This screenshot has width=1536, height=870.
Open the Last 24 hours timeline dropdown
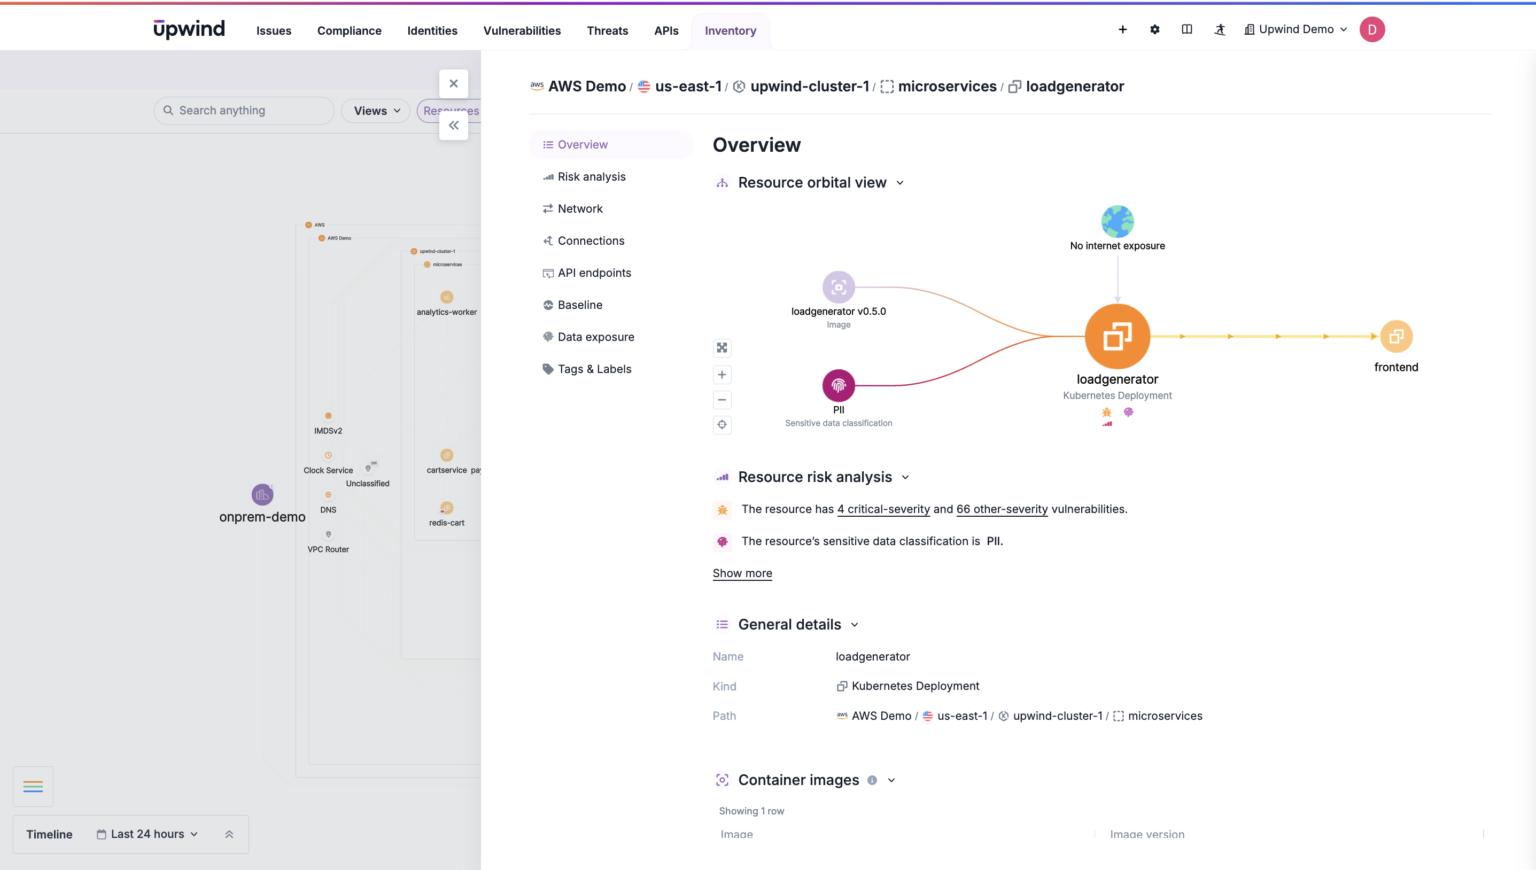(x=146, y=834)
